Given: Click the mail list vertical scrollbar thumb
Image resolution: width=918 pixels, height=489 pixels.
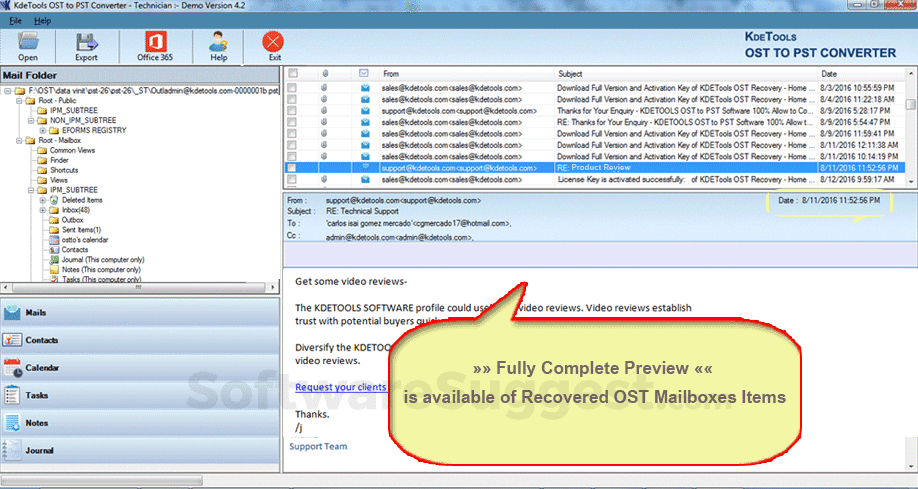Looking at the screenshot, I should pos(910,104).
